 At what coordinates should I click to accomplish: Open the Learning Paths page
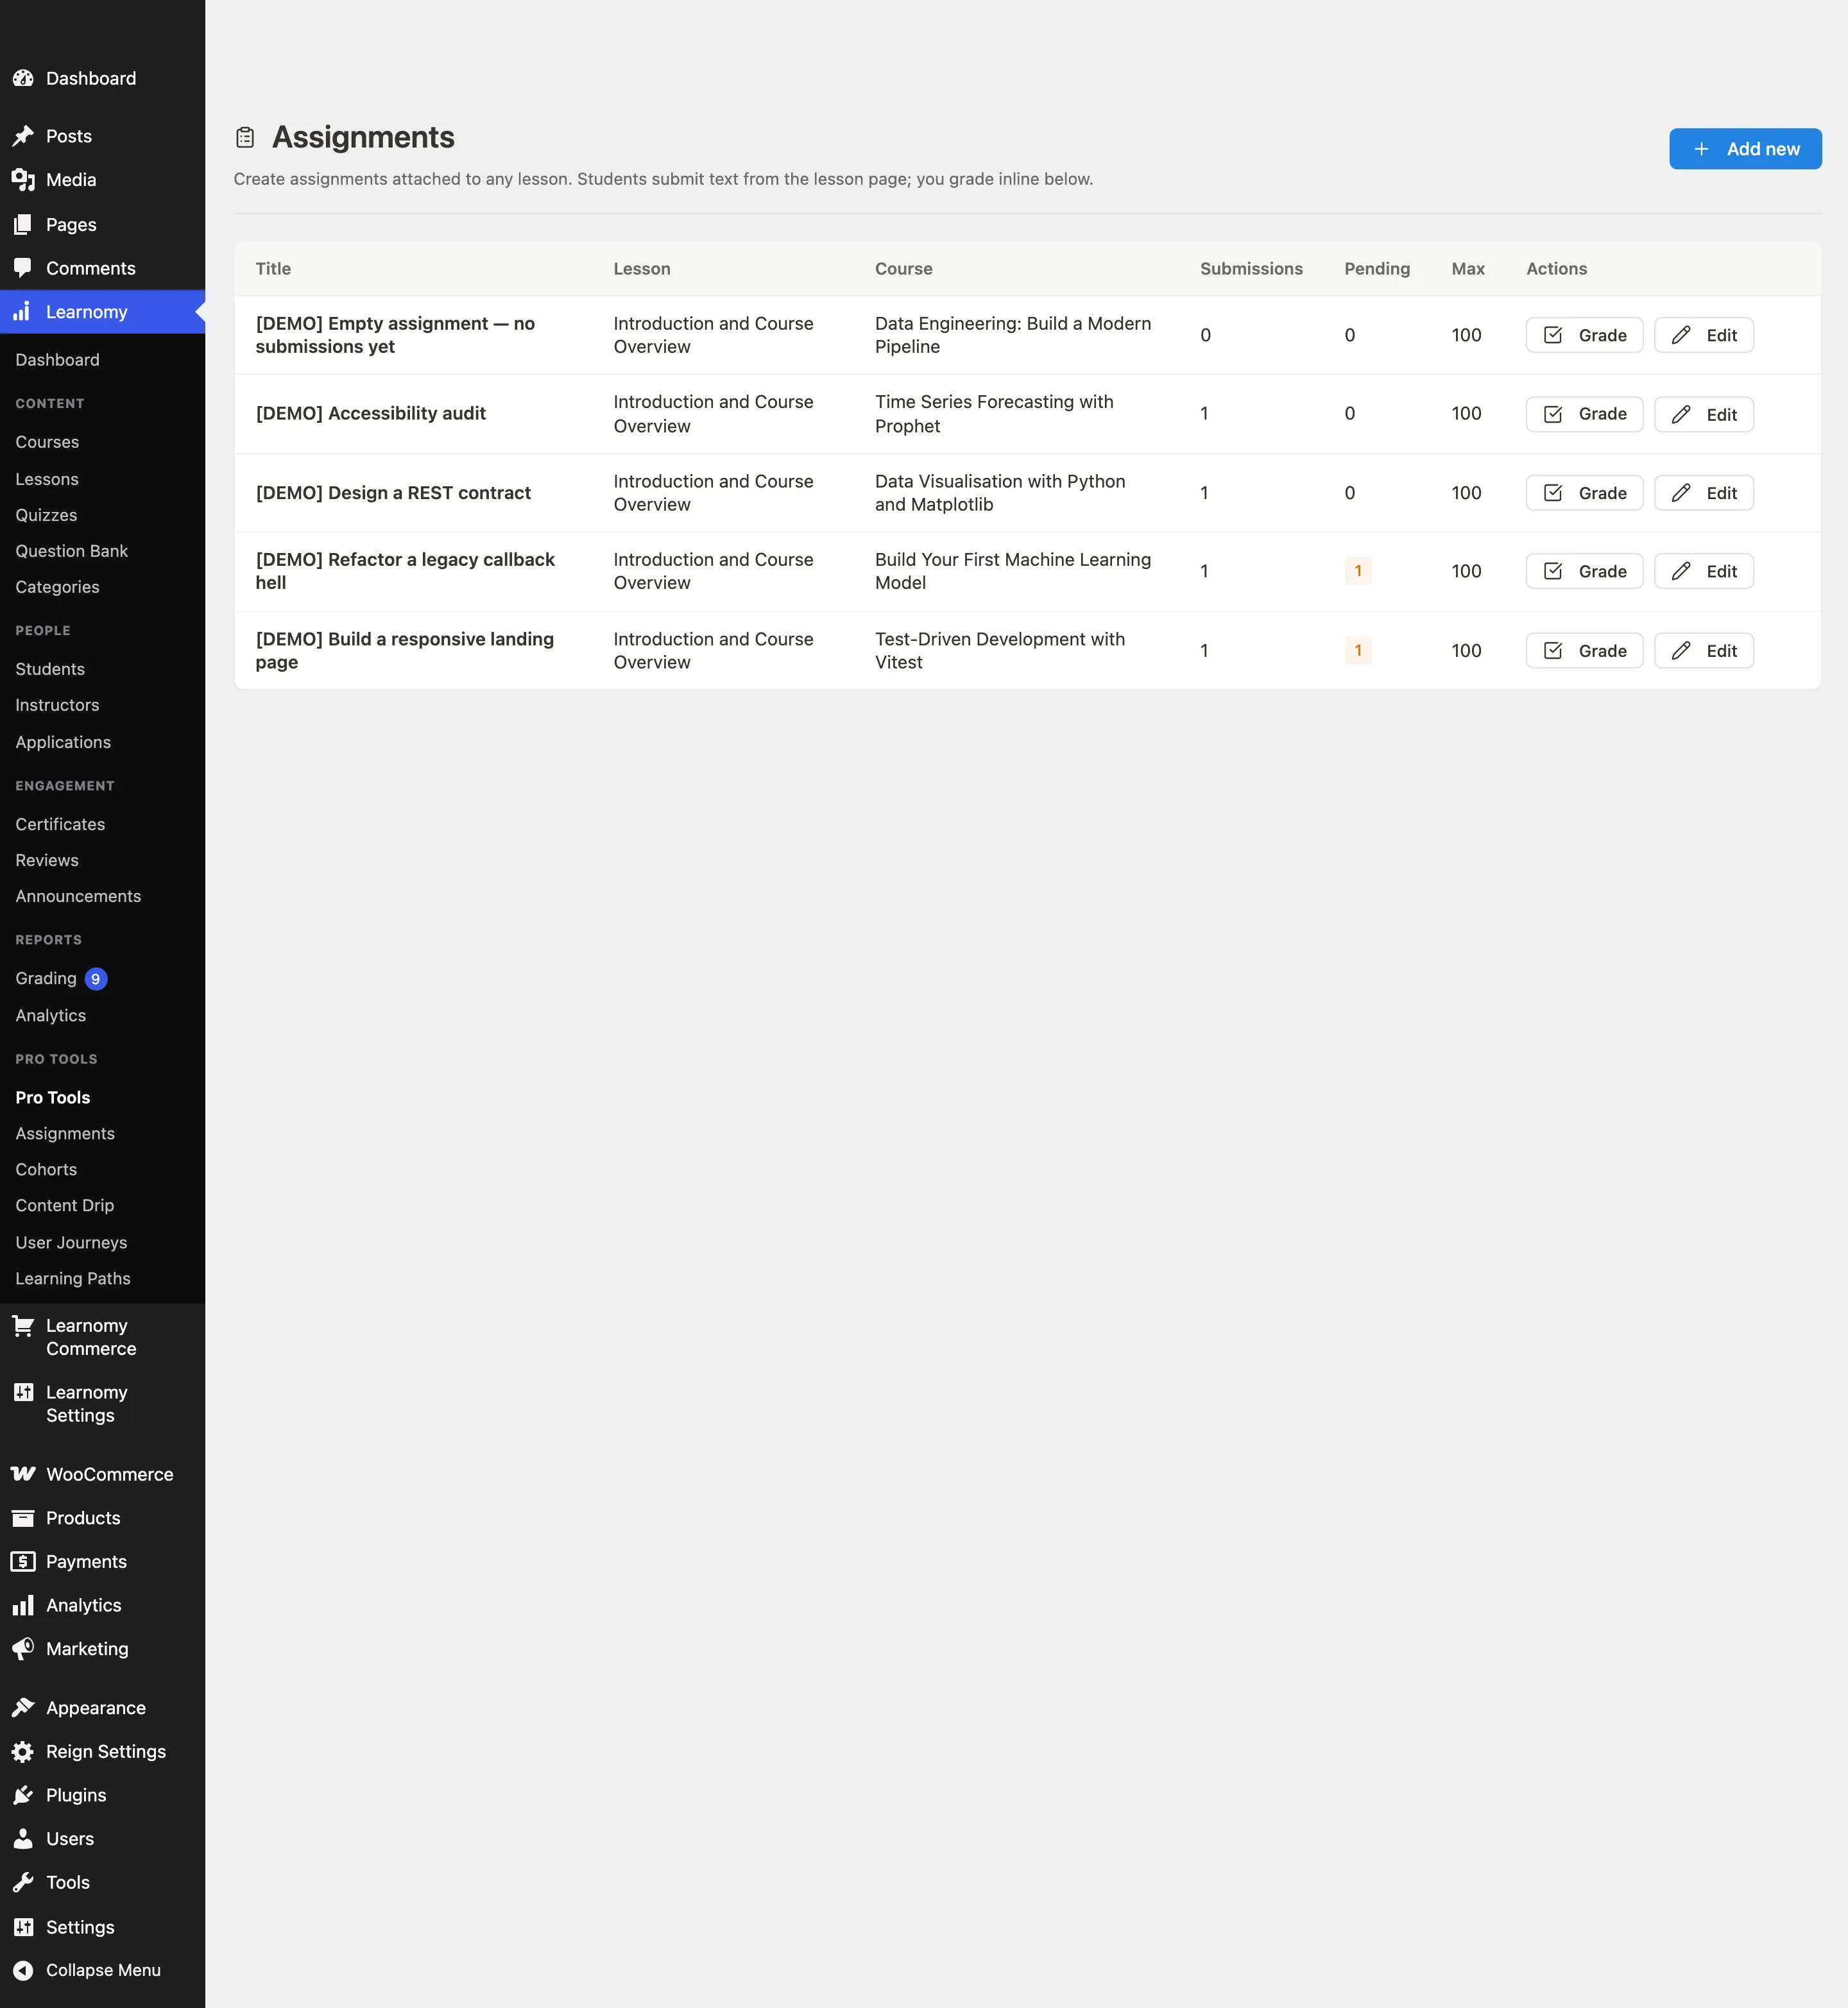pyautogui.click(x=73, y=1279)
